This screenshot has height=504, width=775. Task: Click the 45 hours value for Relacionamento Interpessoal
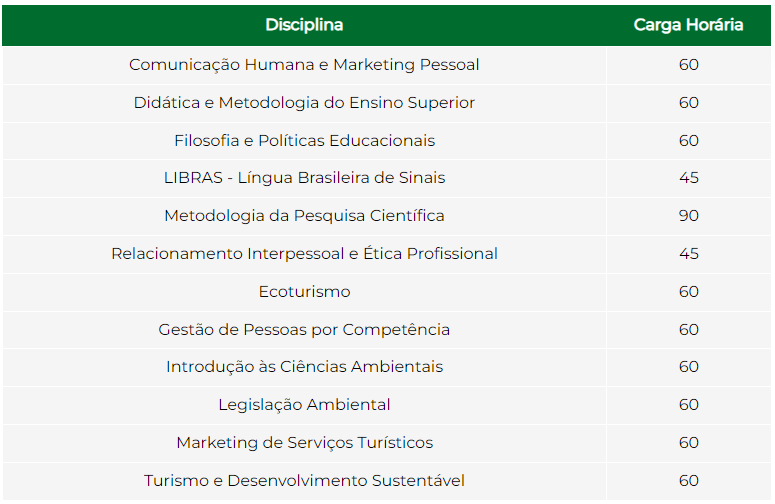click(x=689, y=254)
